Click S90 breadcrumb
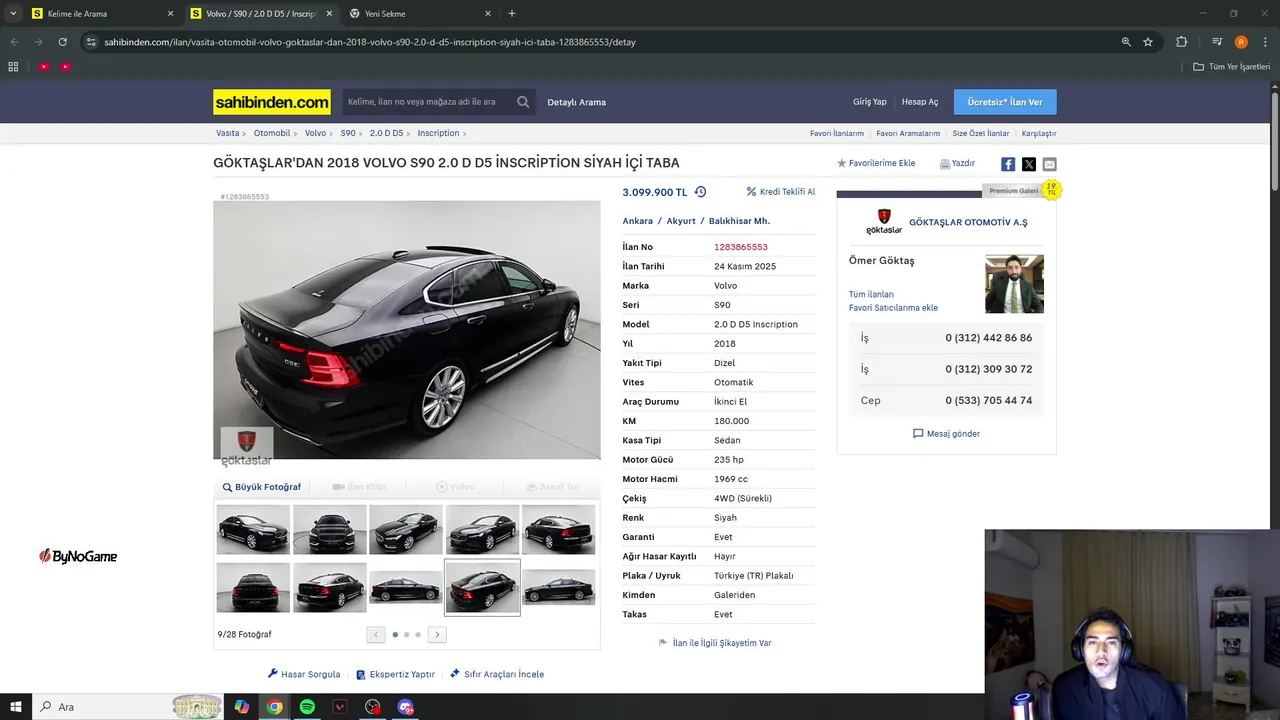 coord(348,133)
